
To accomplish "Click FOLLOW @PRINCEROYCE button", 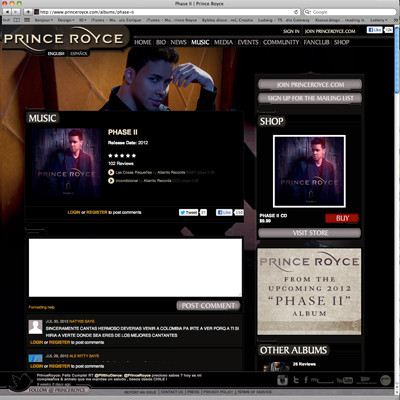I will [x=57, y=390].
